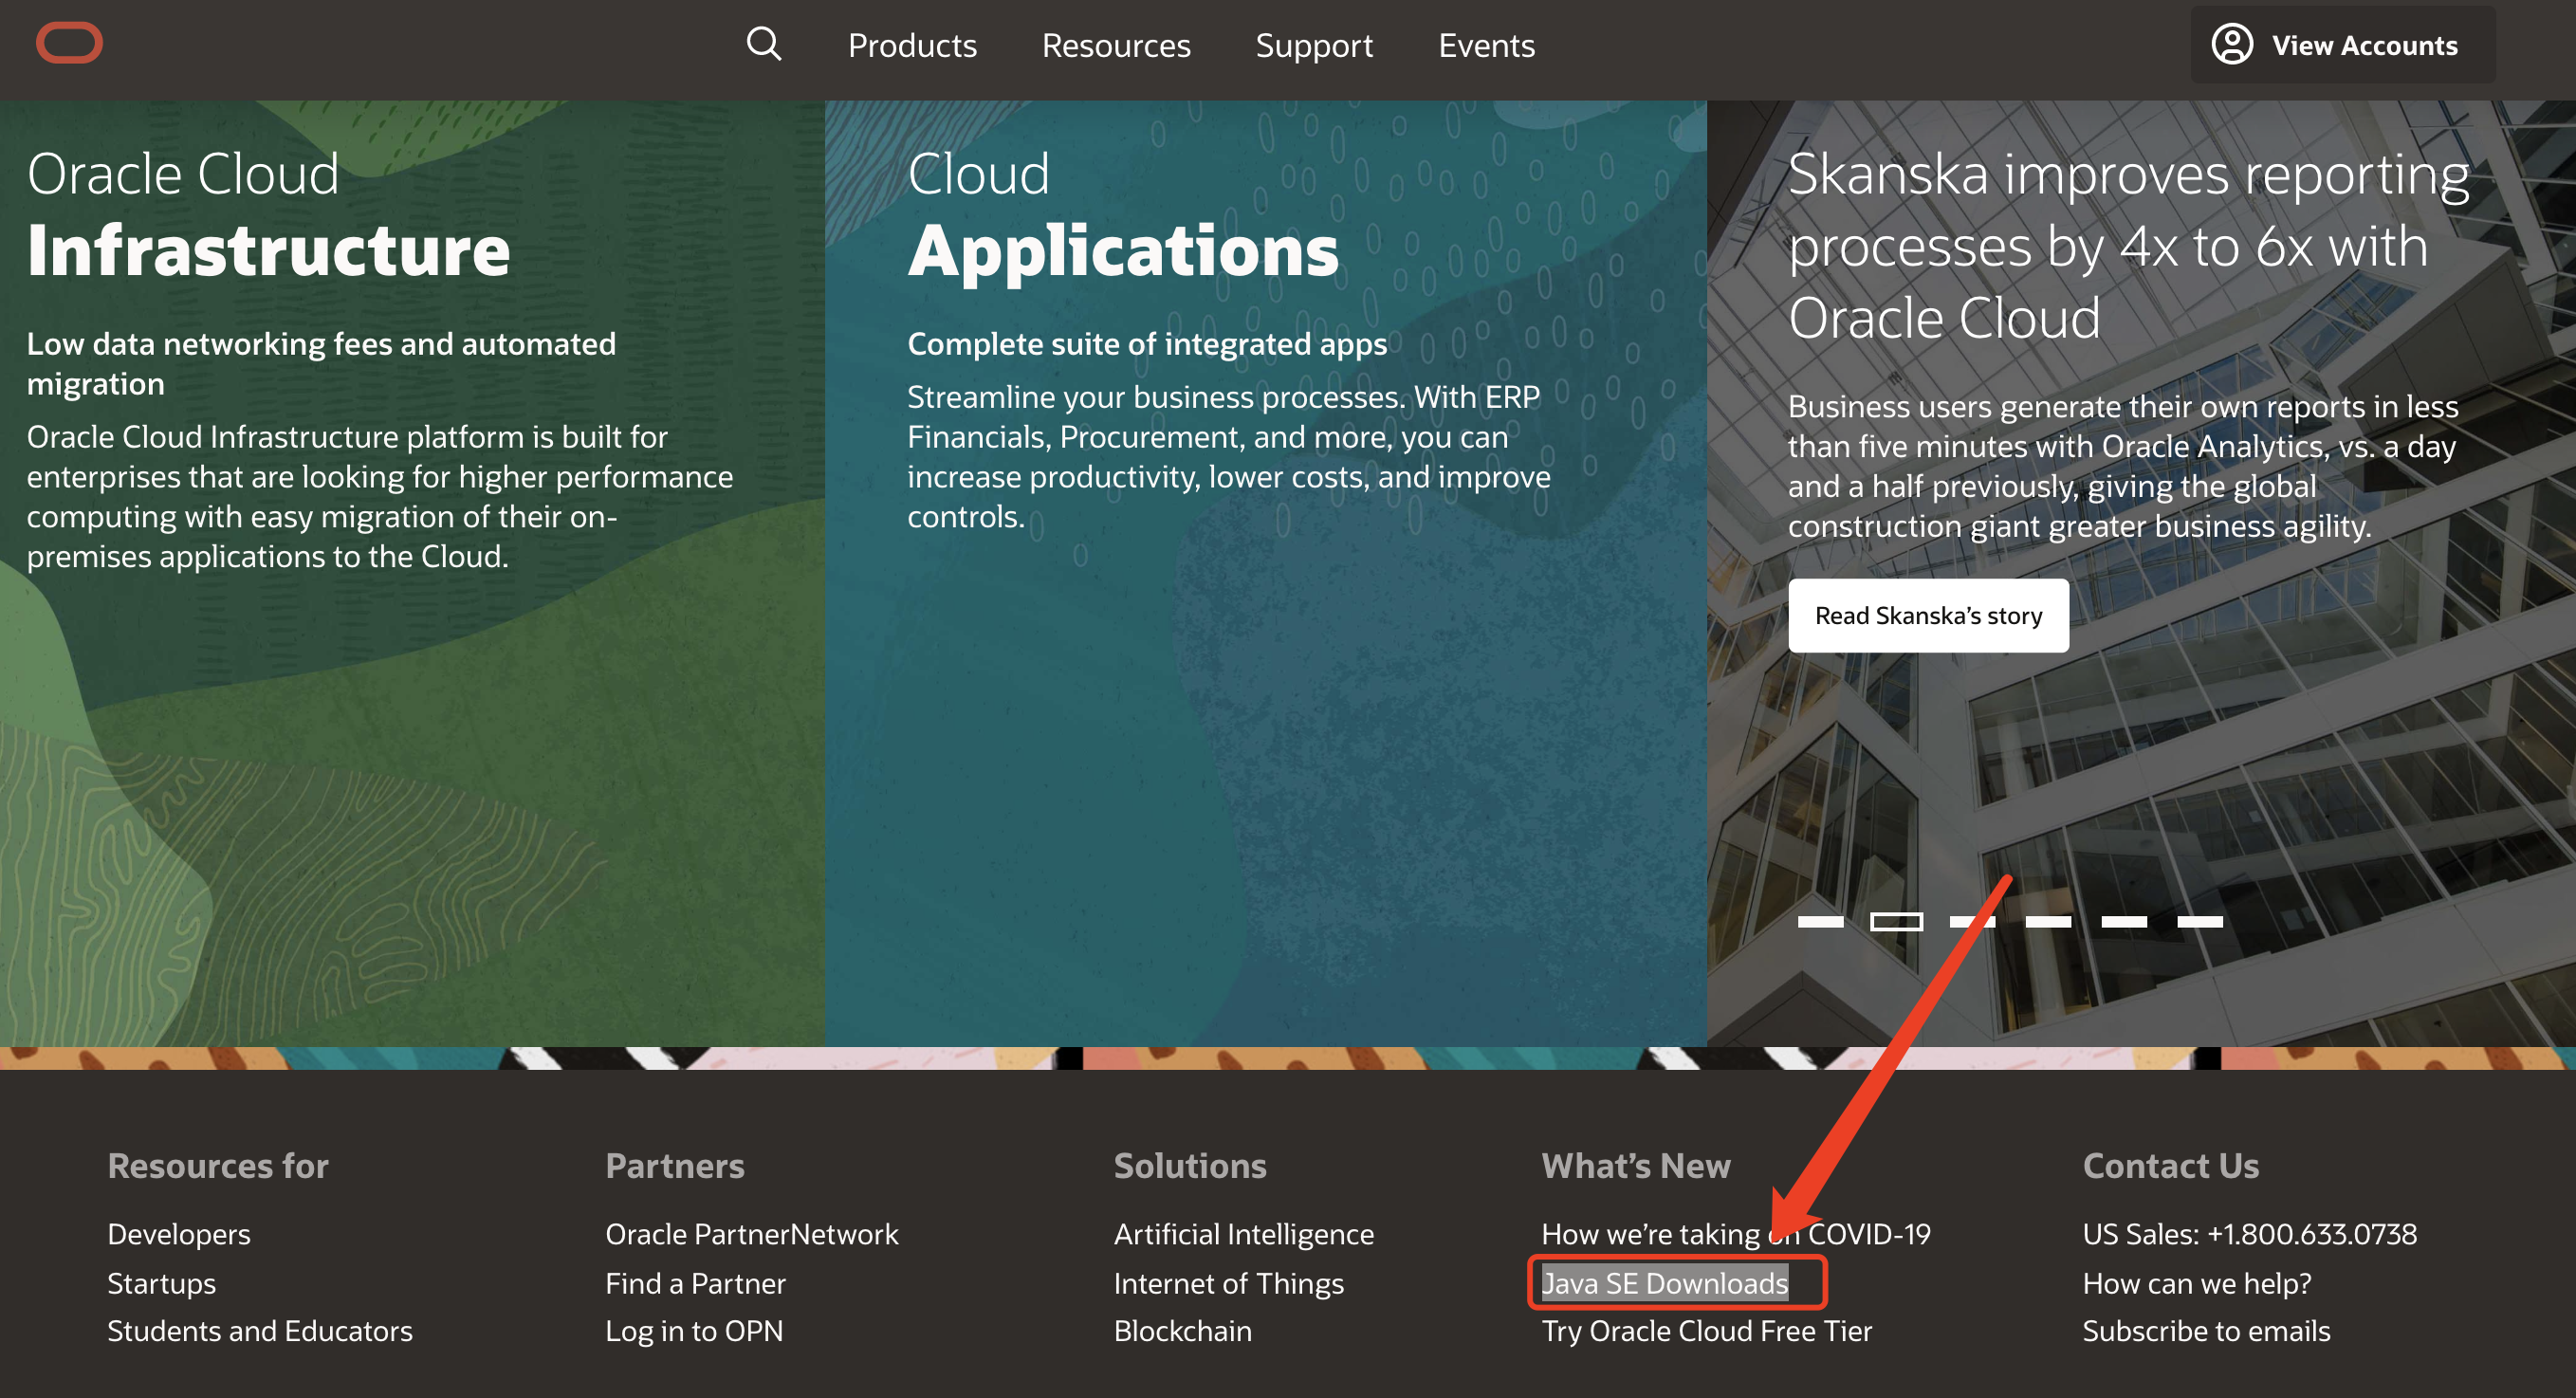
Task: Click US Sales phone number link
Action: coord(2250,1234)
